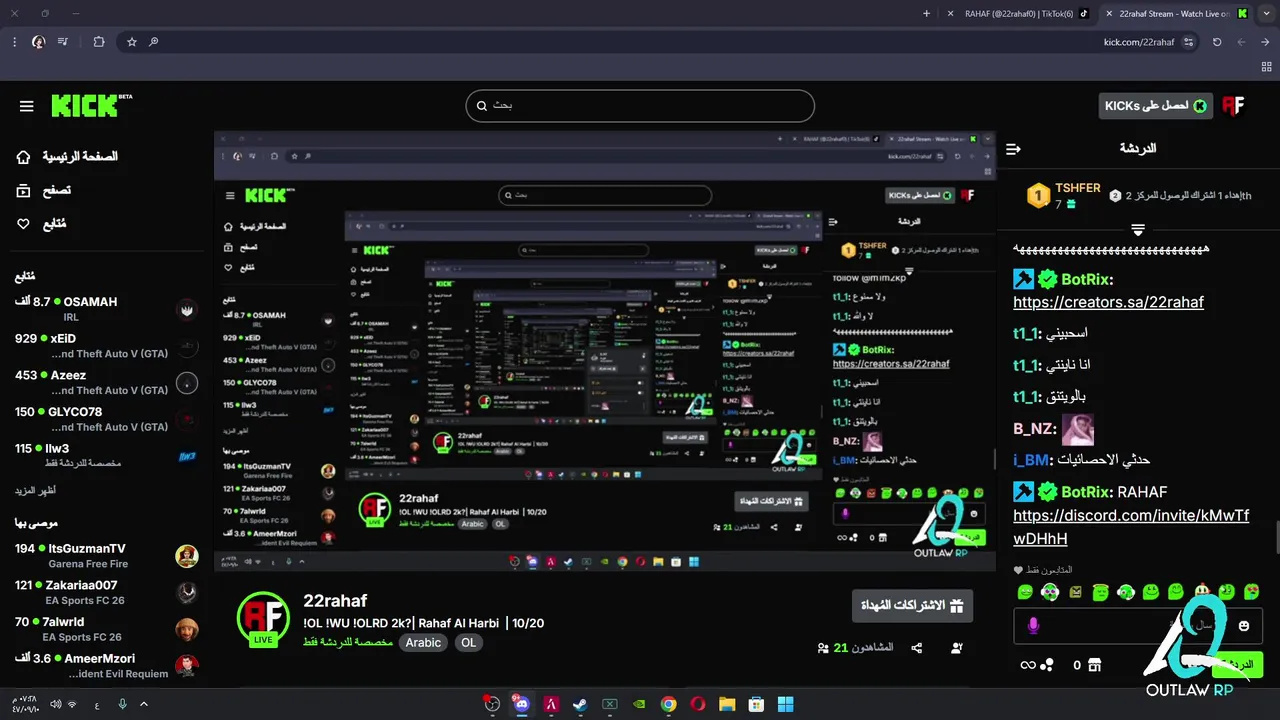
Task: Open the Opera icon in the taskbar
Action: pyautogui.click(x=698, y=704)
